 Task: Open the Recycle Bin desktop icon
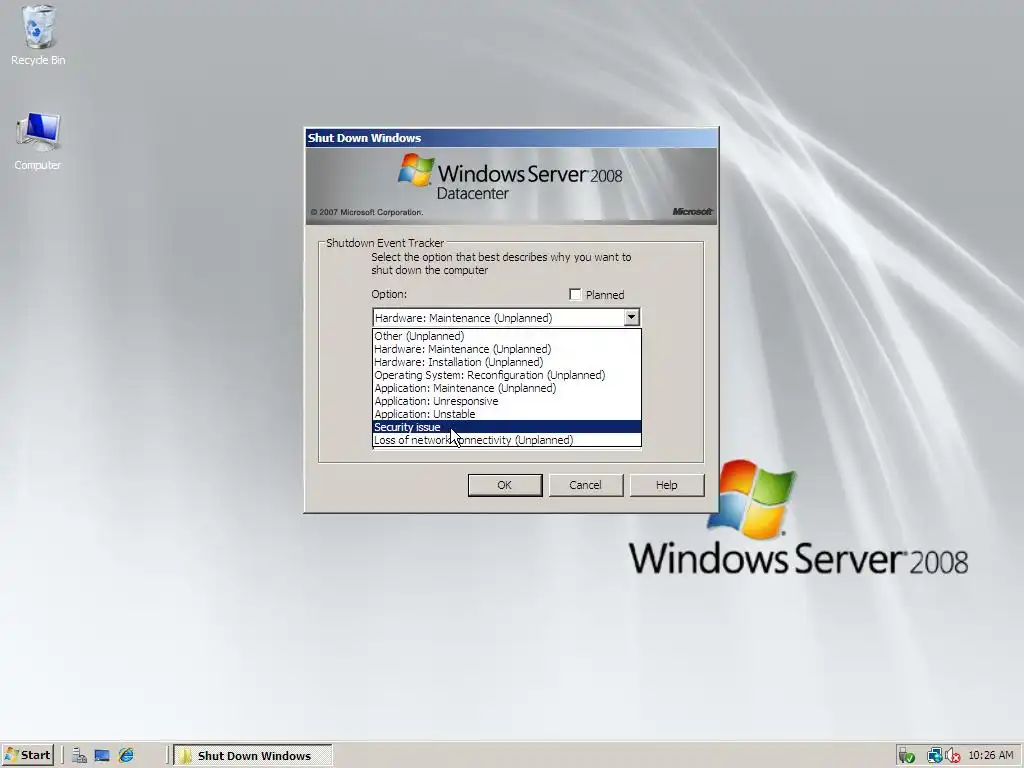[x=39, y=35]
